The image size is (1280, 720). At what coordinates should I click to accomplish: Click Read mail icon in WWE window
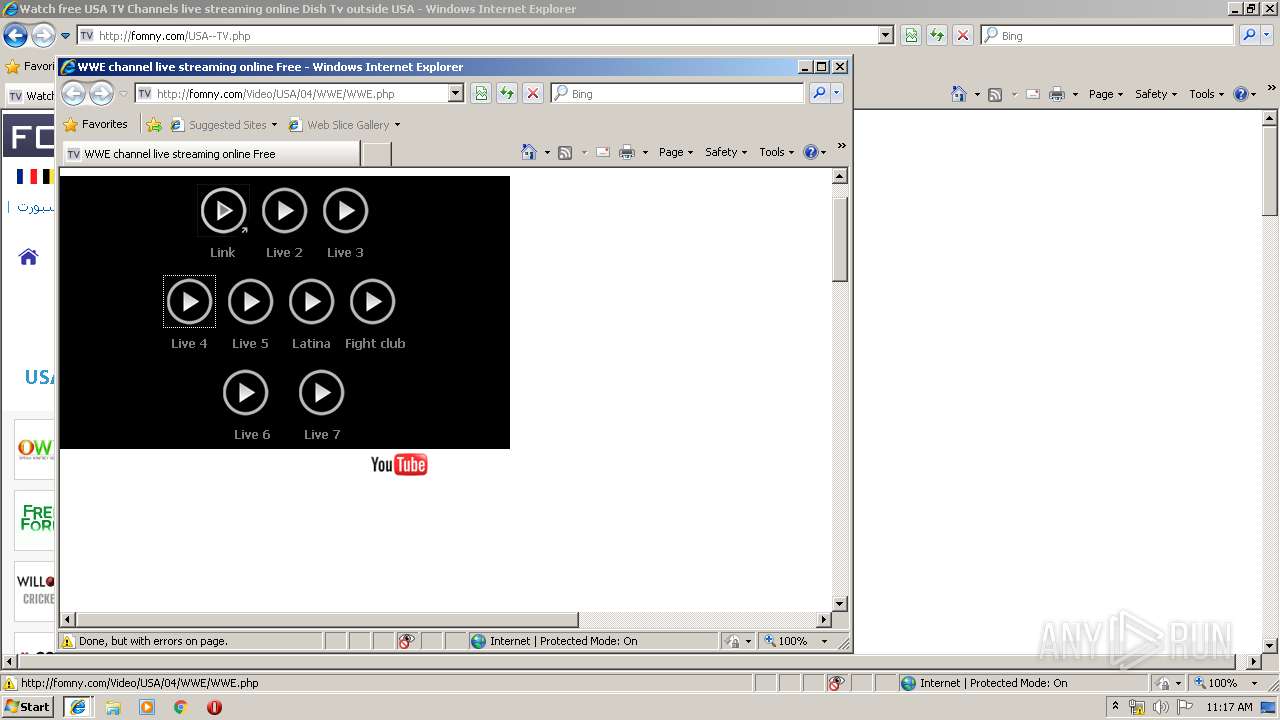[x=603, y=152]
